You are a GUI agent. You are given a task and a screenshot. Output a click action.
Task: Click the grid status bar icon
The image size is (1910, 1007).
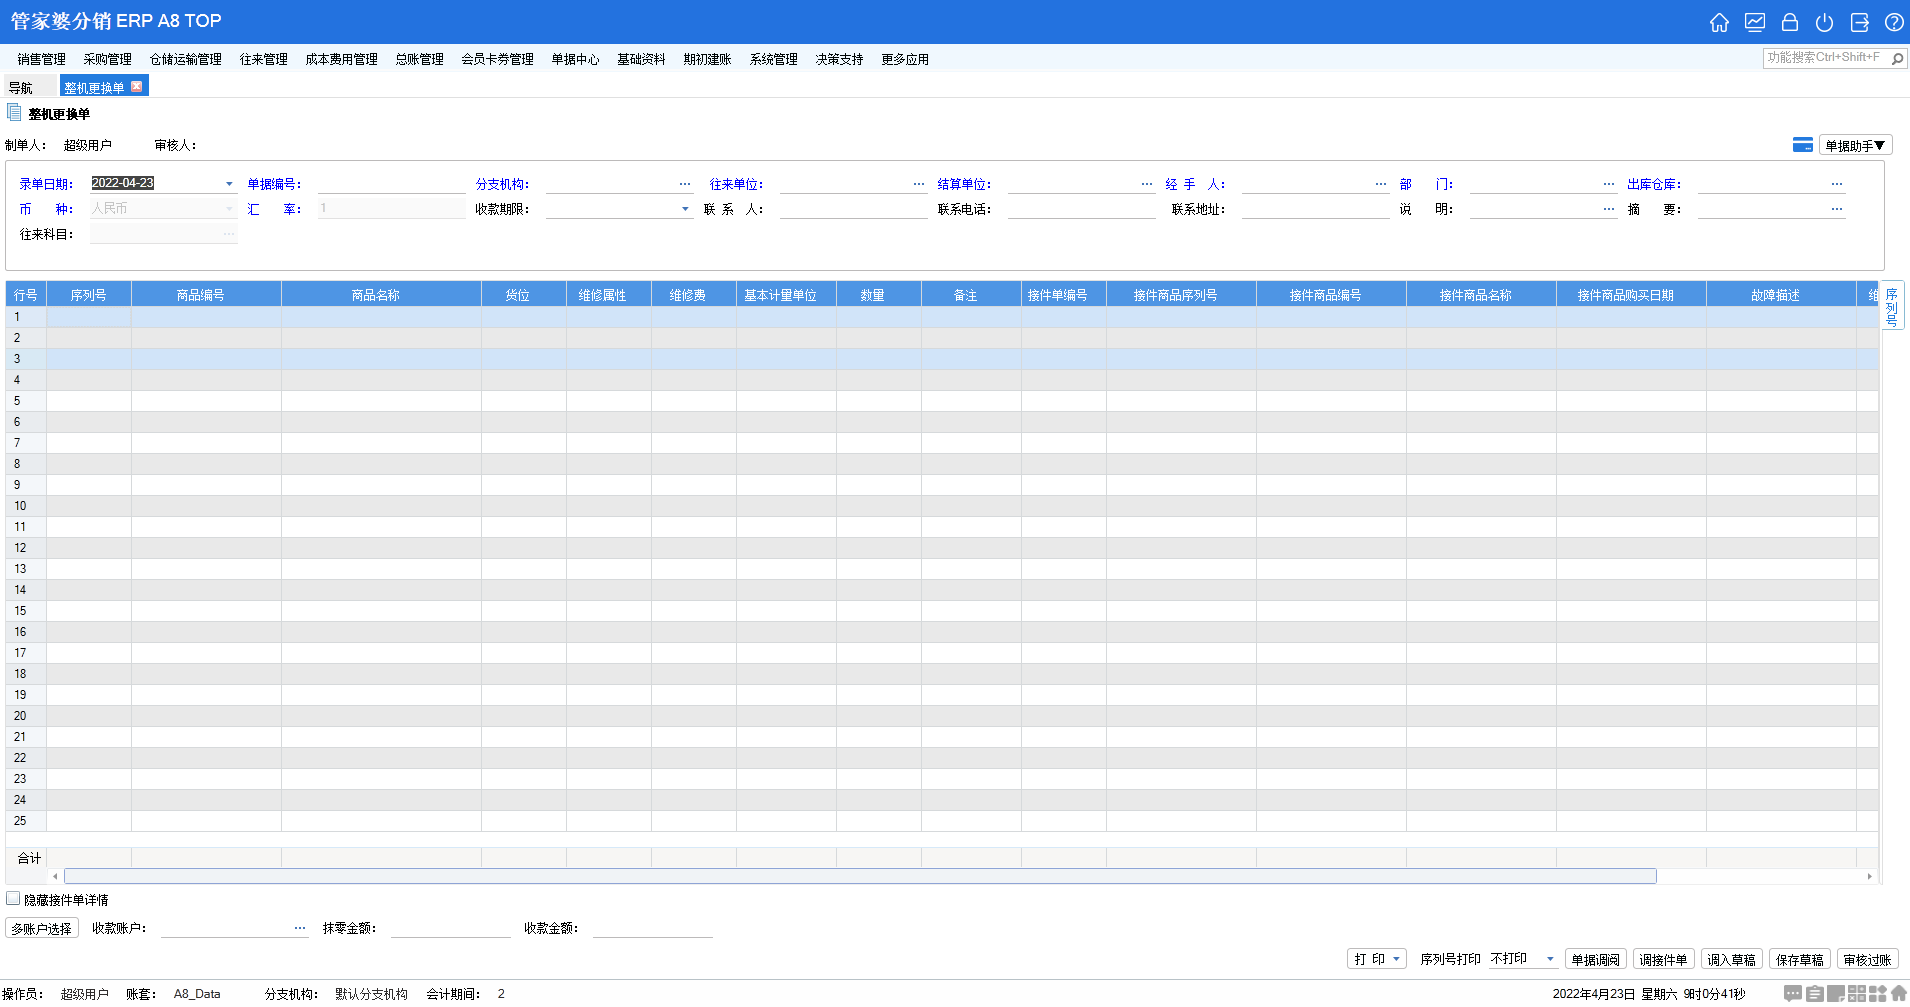point(1857,993)
